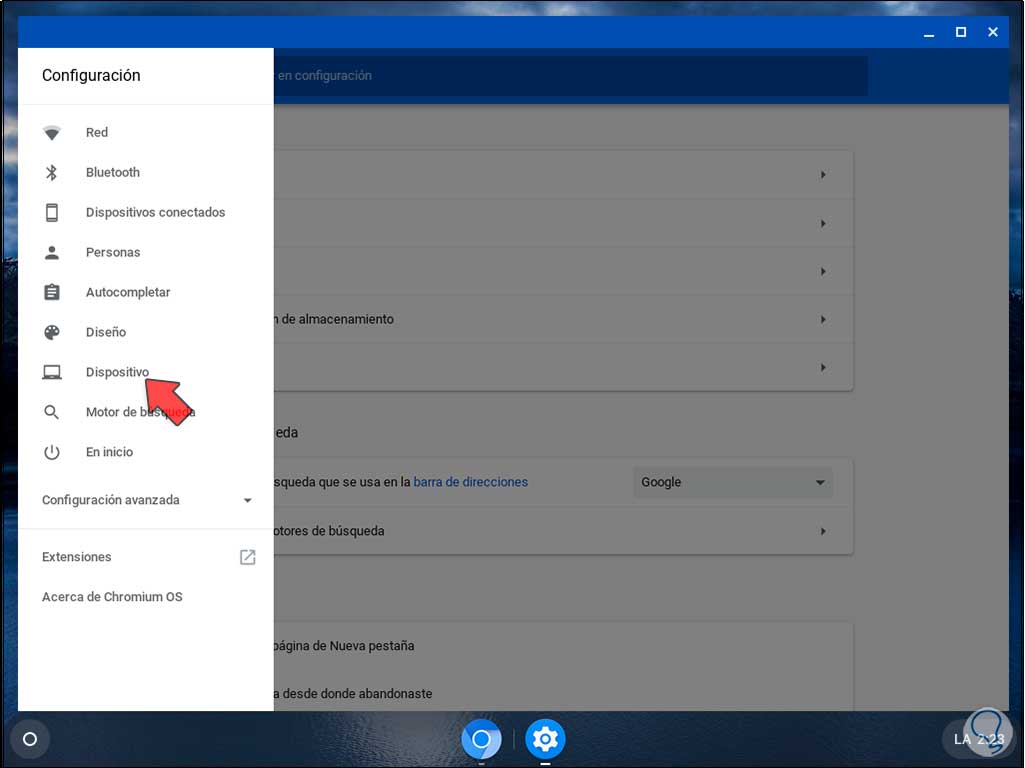
Task: Click the Bluetooth symbol icon
Action: (x=52, y=173)
